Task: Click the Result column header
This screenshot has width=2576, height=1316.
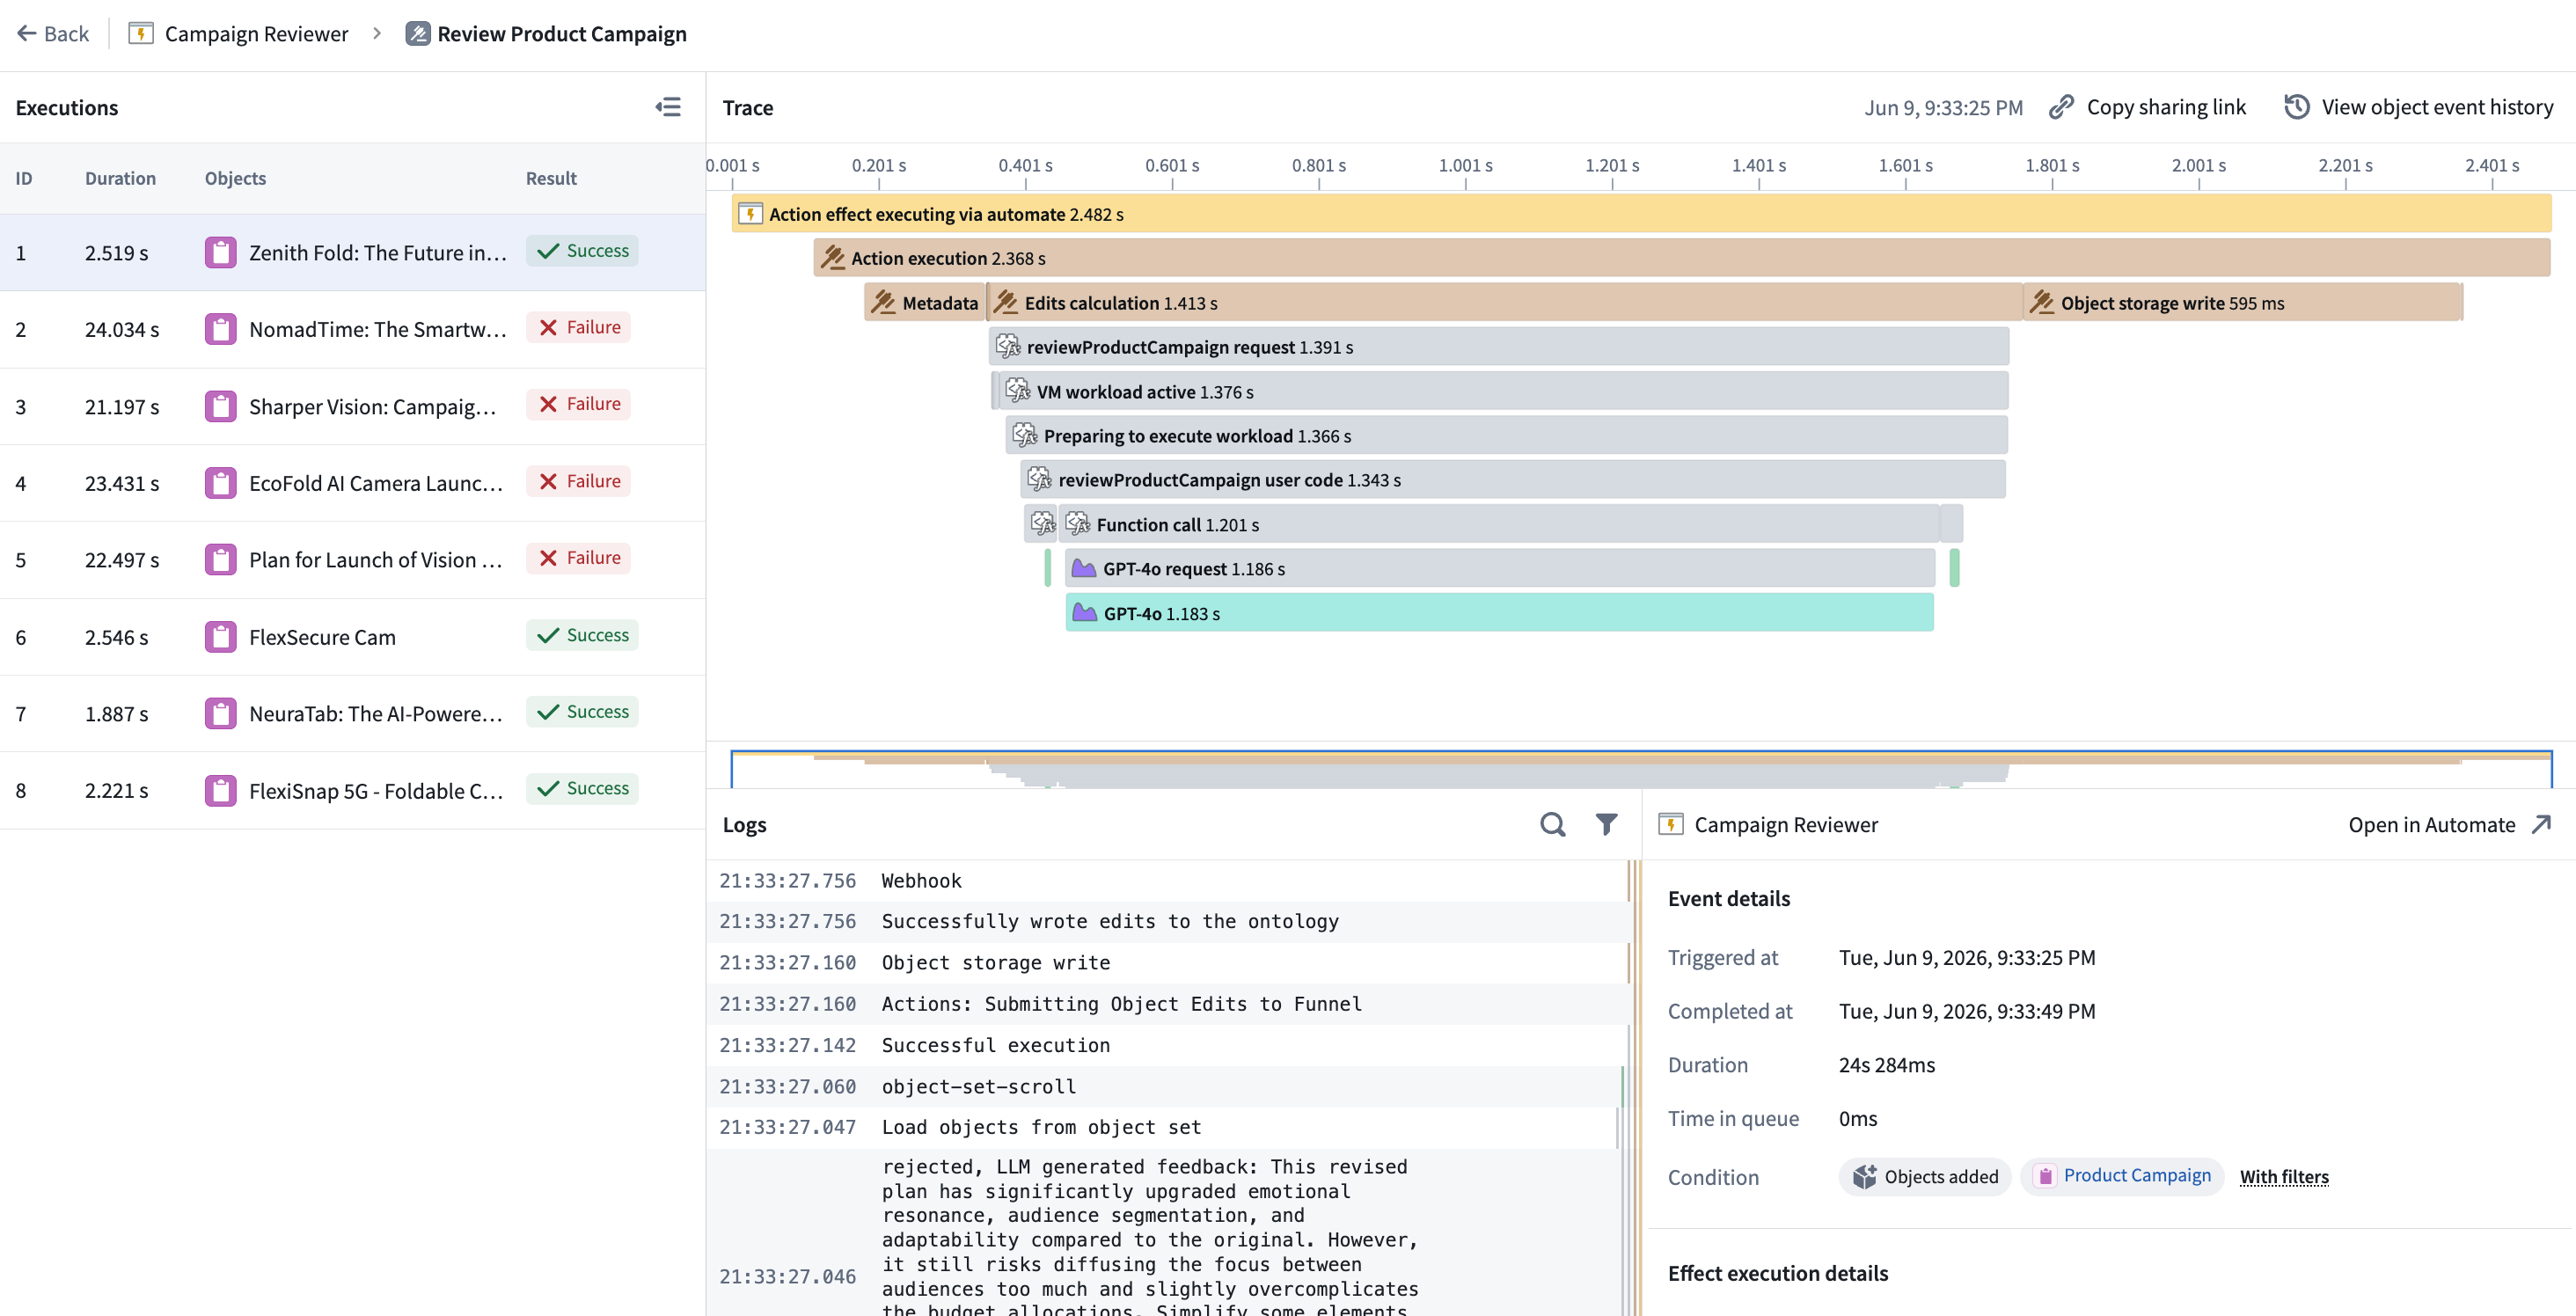Action: pyautogui.click(x=551, y=179)
